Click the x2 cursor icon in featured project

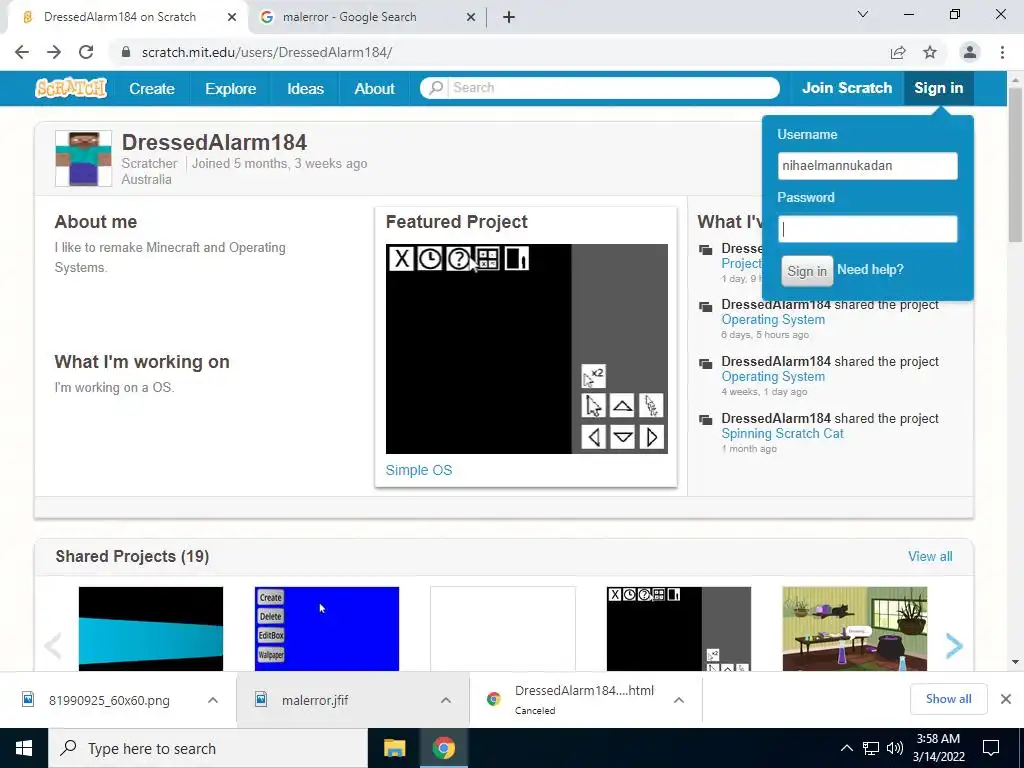coord(593,376)
